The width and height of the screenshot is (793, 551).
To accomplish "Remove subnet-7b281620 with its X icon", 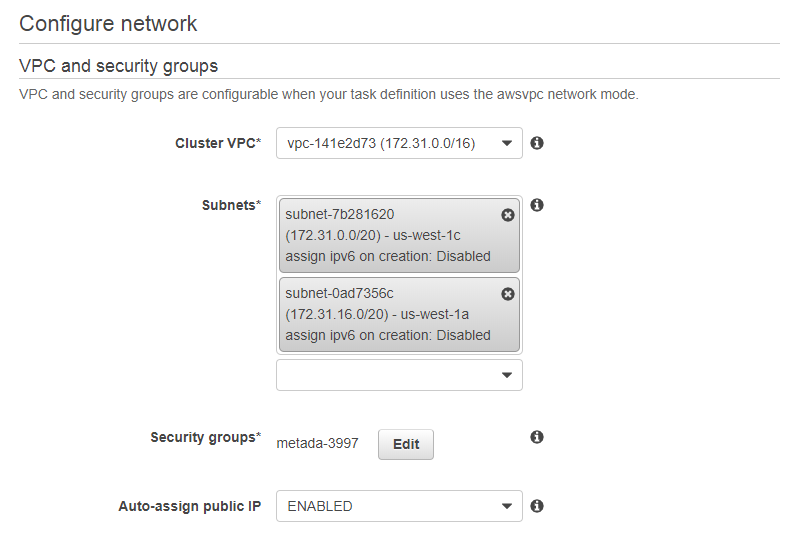I will [507, 215].
